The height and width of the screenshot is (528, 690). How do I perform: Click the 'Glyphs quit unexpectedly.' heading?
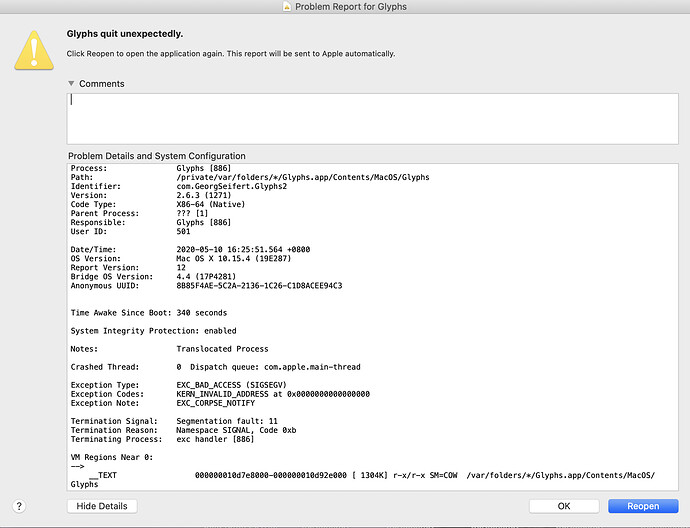coord(125,34)
